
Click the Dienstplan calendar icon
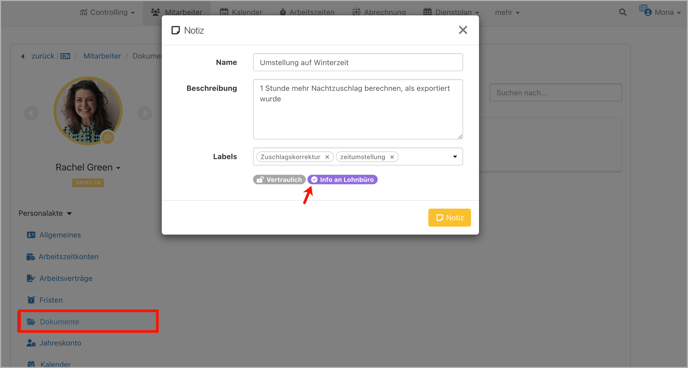[427, 12]
